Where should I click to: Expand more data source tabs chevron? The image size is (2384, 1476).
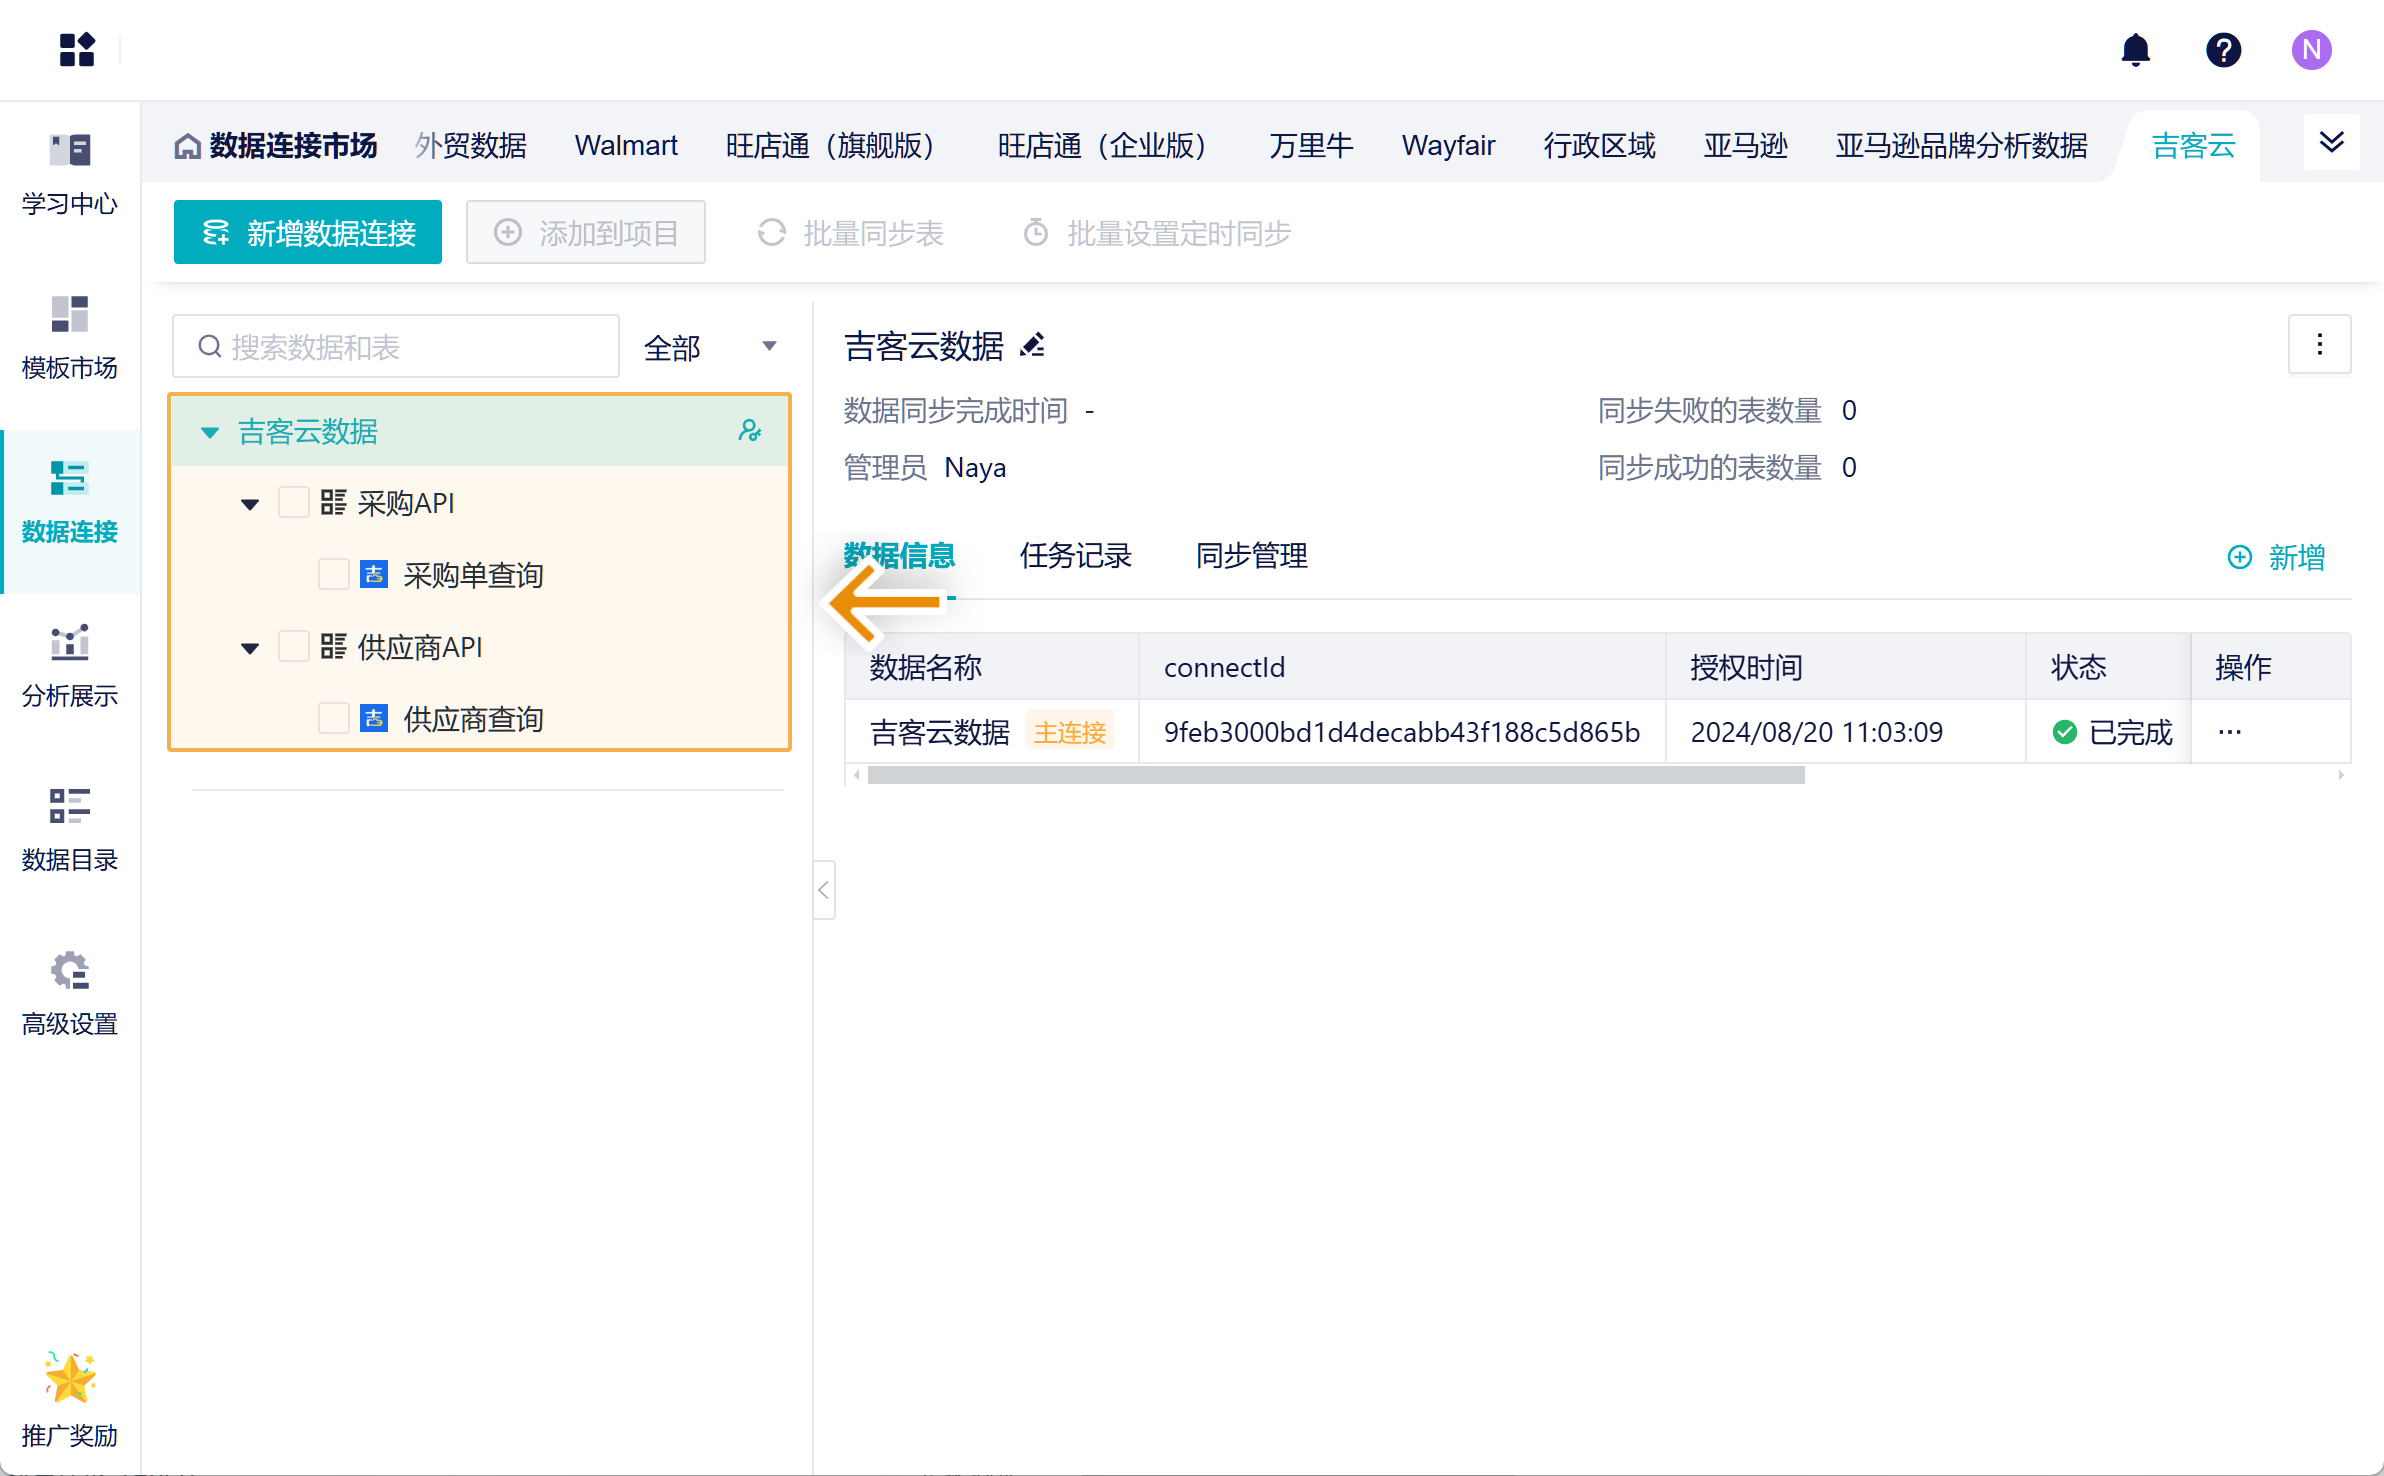pyautogui.click(x=2331, y=143)
